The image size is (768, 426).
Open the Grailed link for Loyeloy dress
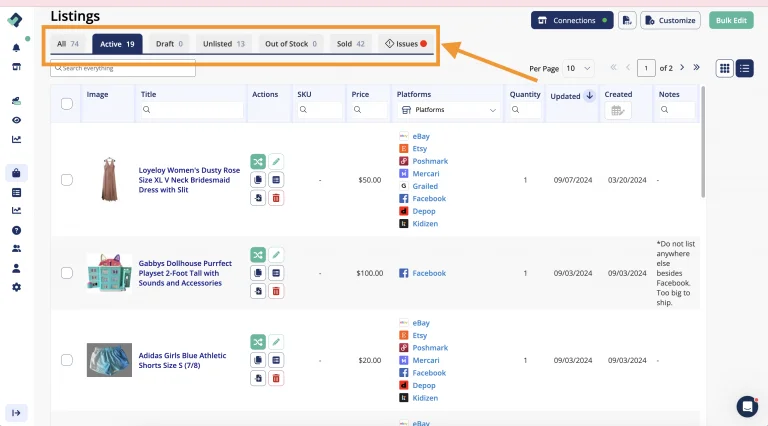coord(425,186)
